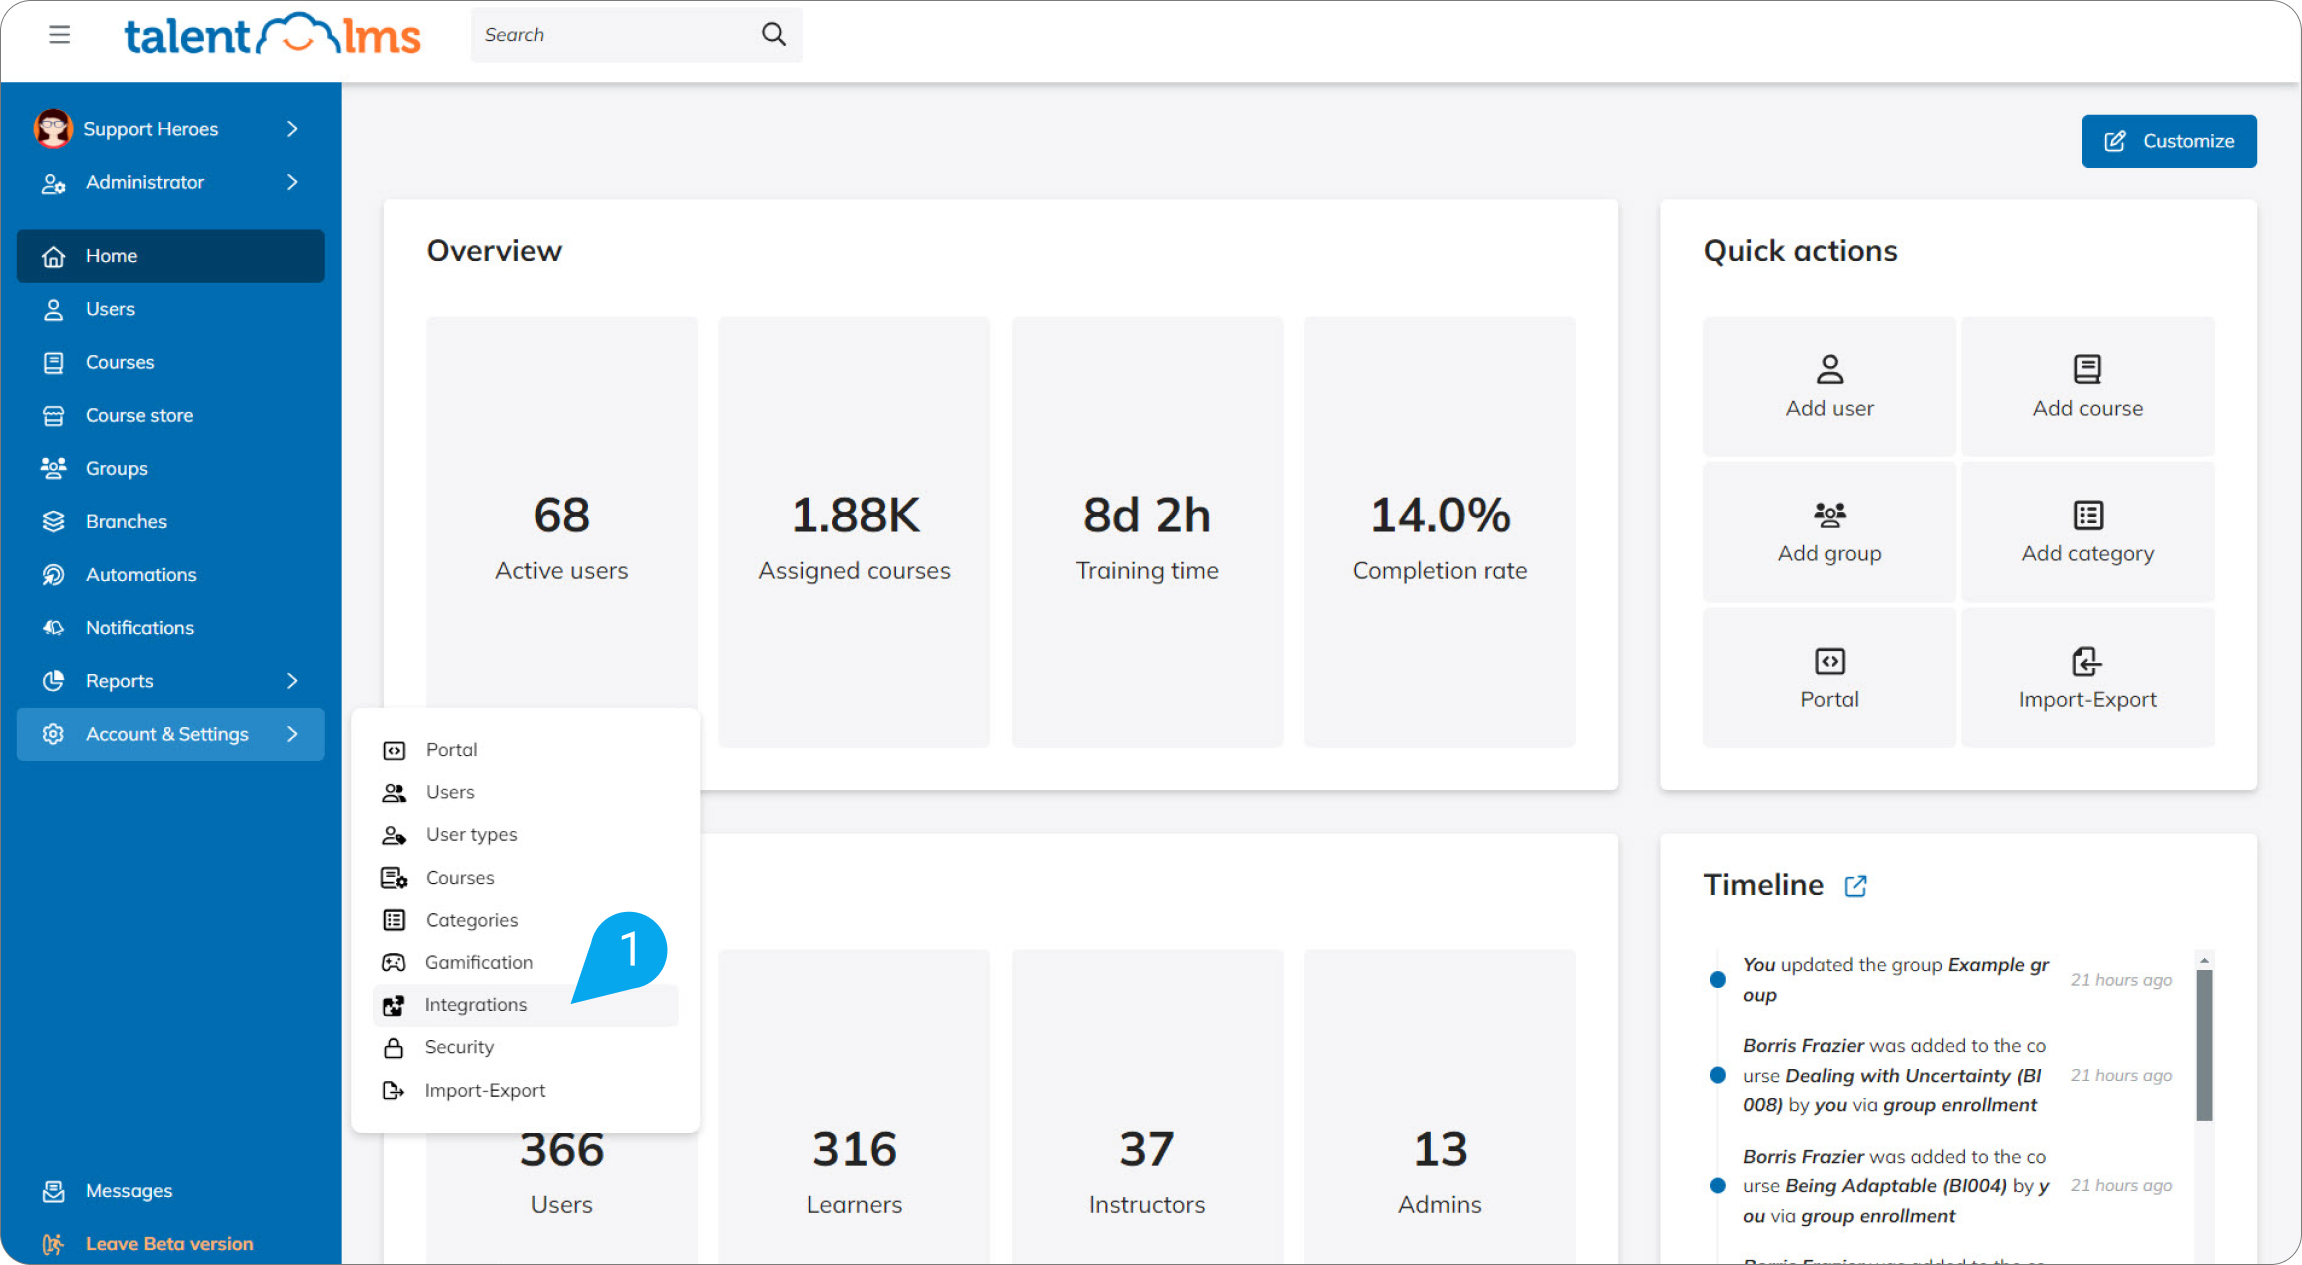The height and width of the screenshot is (1265, 2302).
Task: Click the Timeline scrollbar thumb
Action: point(2204,1045)
